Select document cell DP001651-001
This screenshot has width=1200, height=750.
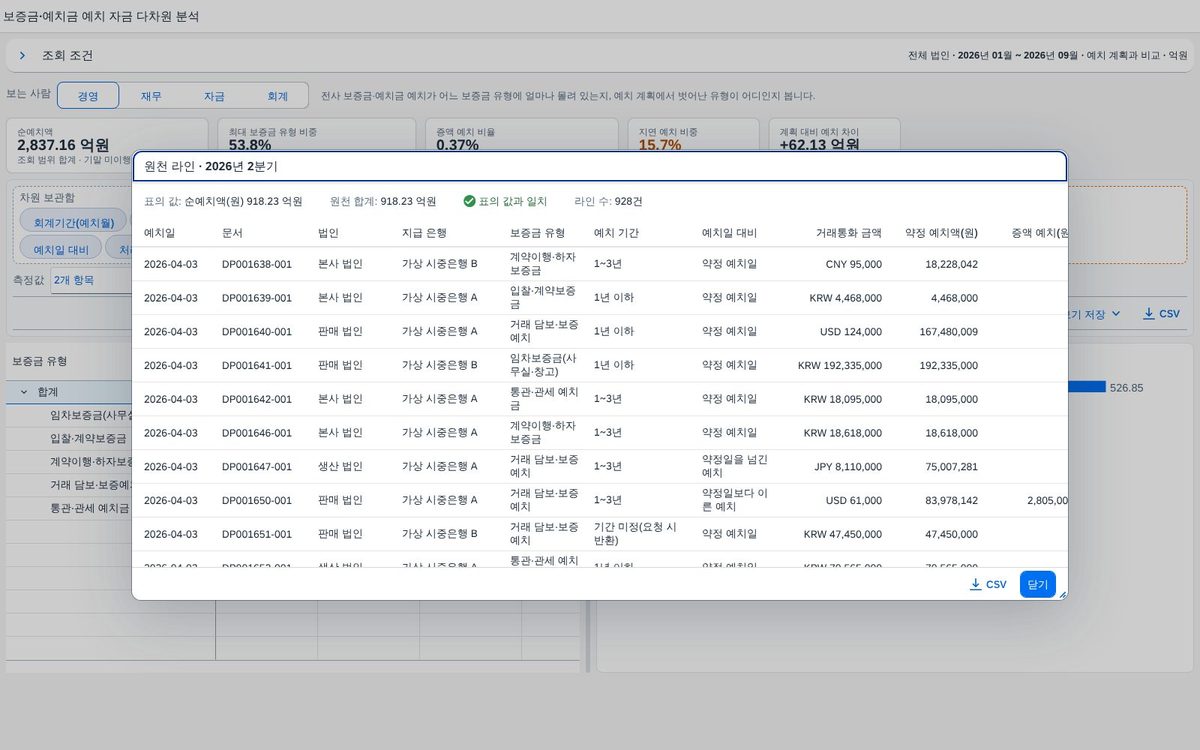pyautogui.click(x=257, y=535)
